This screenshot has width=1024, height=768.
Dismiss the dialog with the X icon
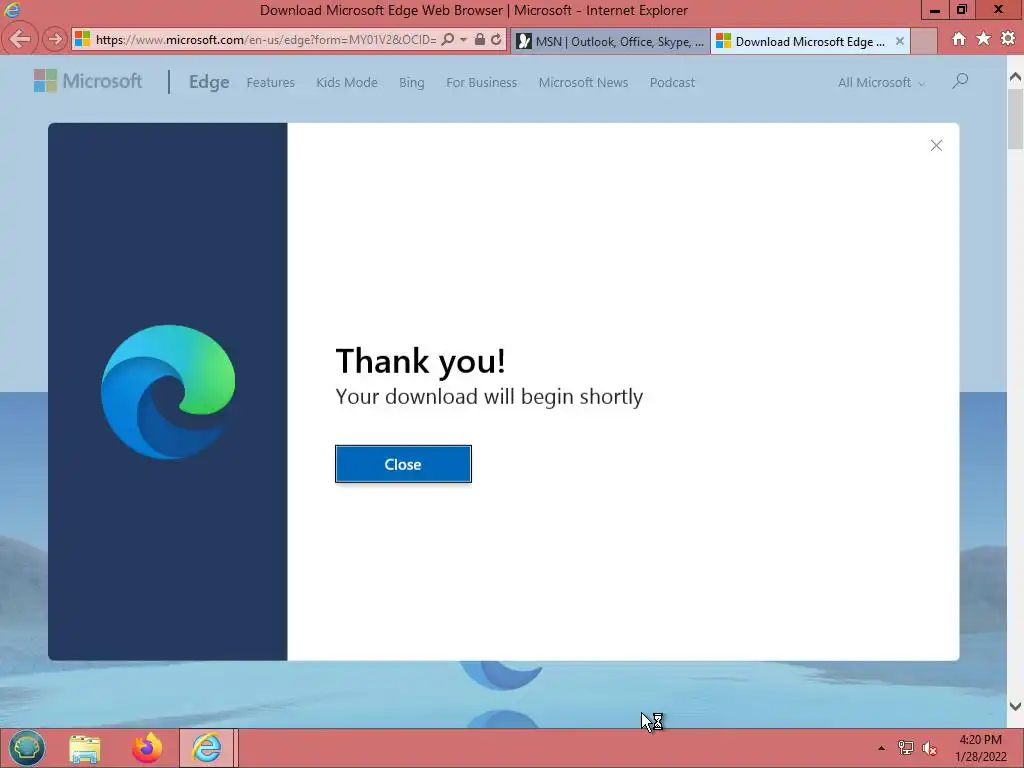[x=936, y=146]
